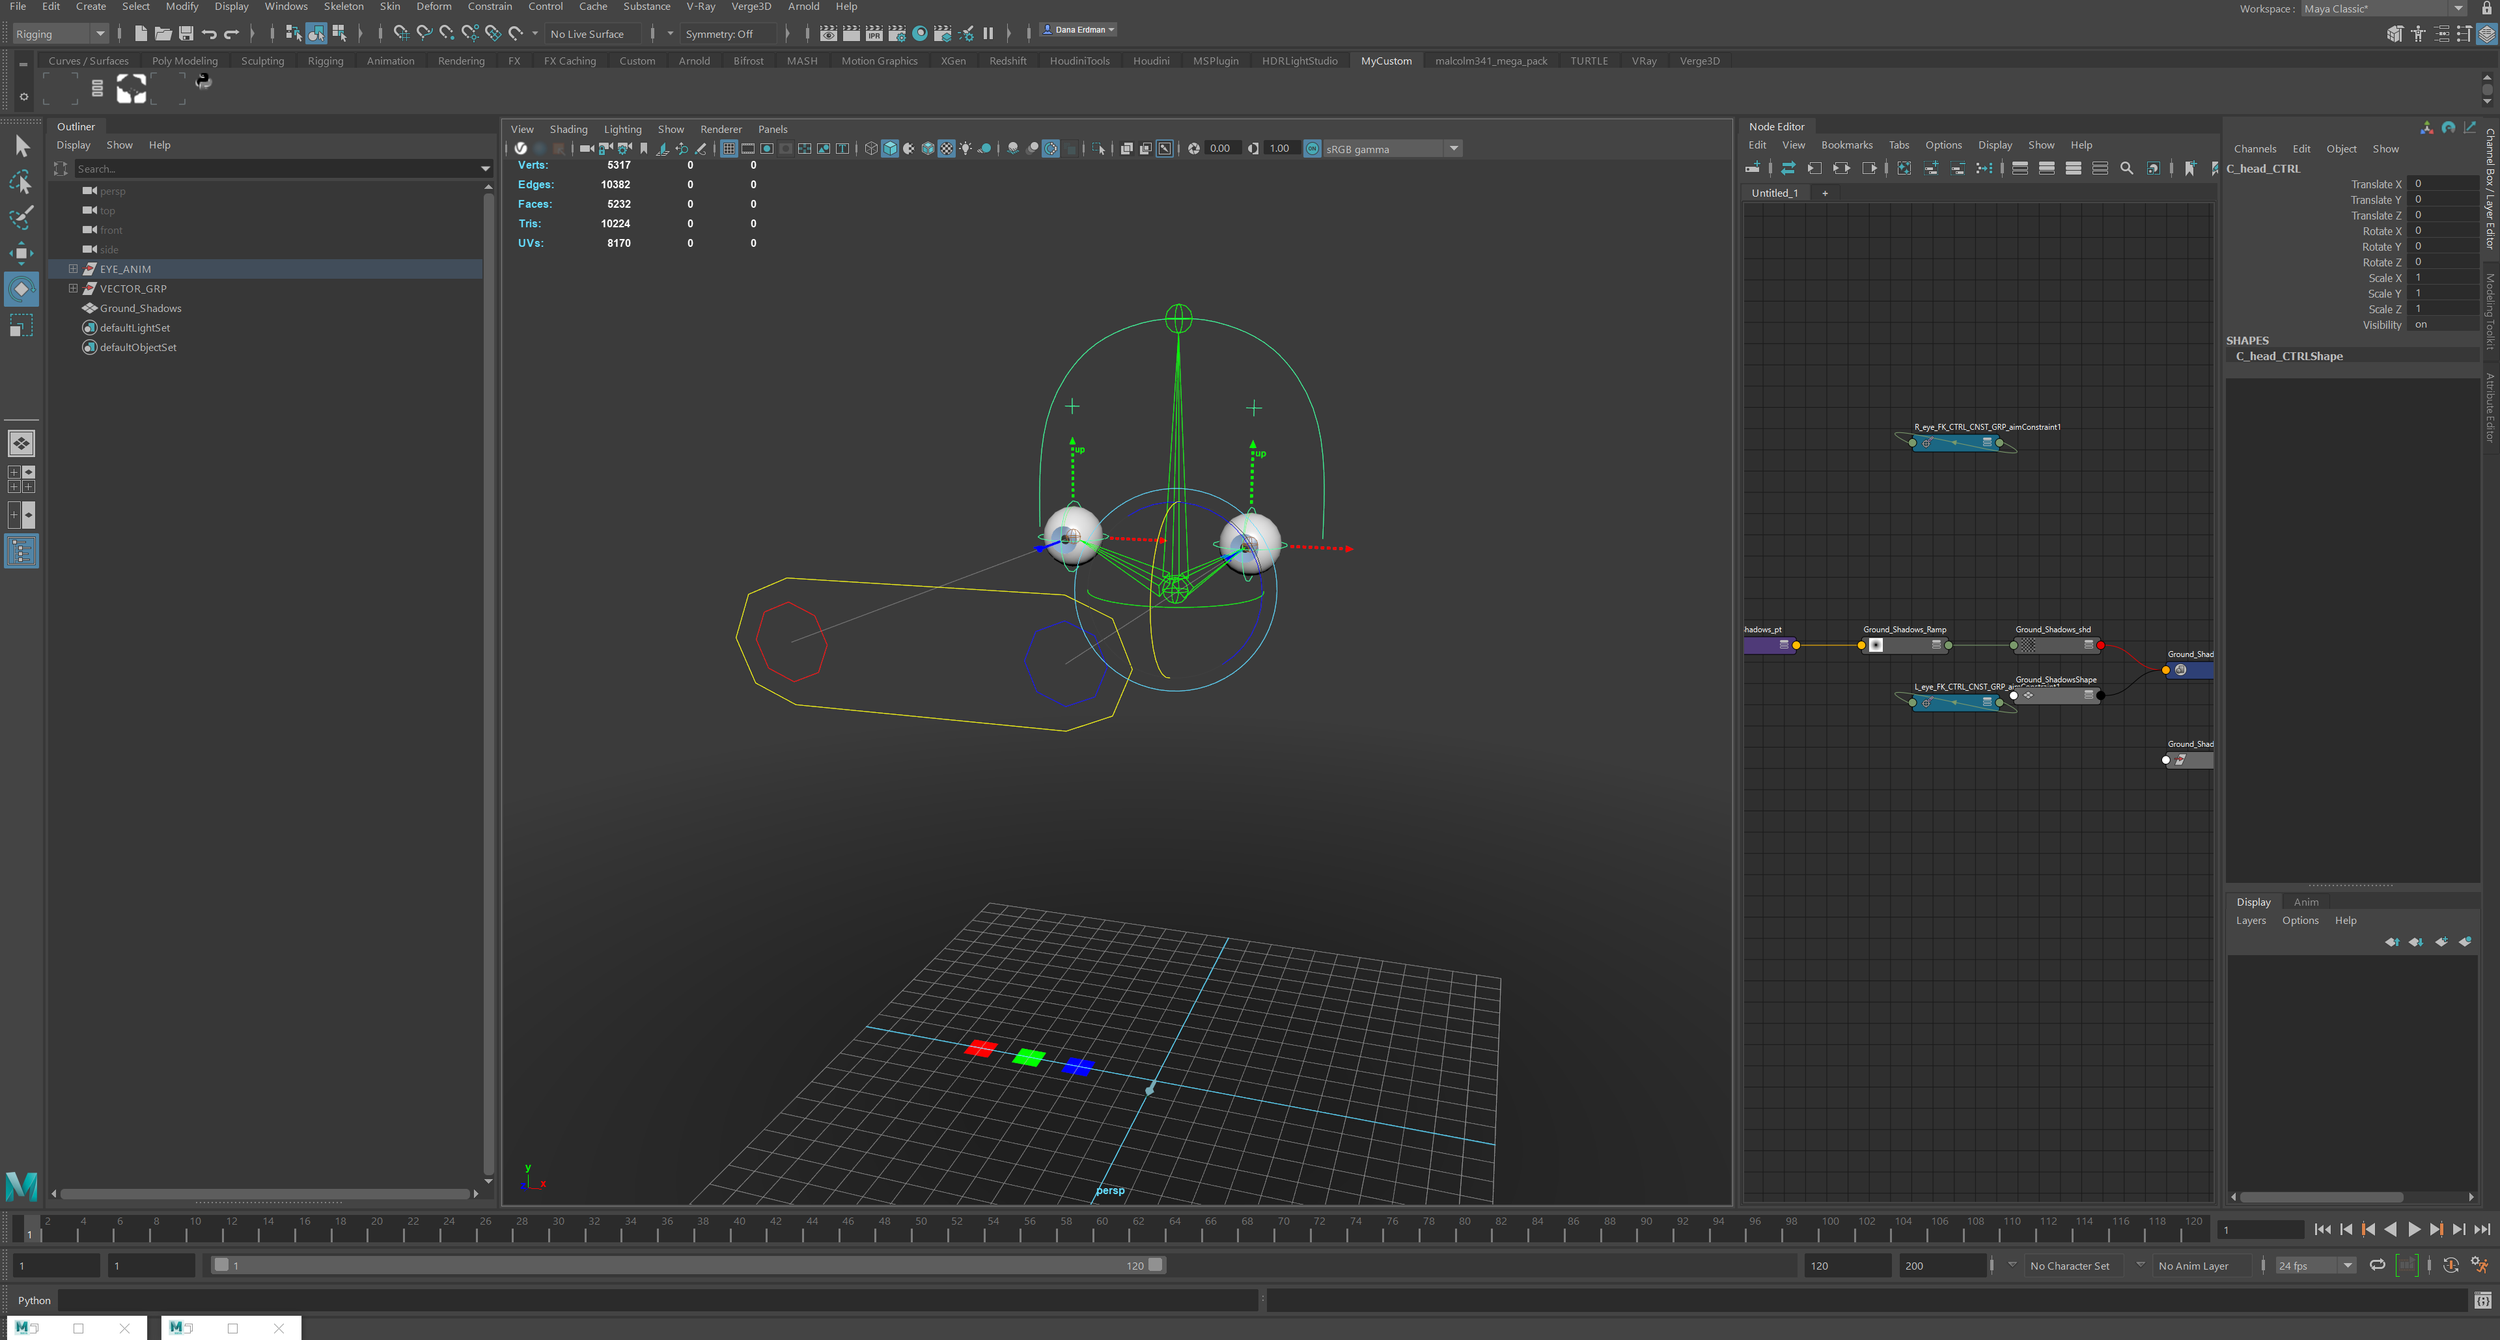Click the Node Editor create node icon
Image resolution: width=2500 pixels, height=1340 pixels.
pos(1753,169)
